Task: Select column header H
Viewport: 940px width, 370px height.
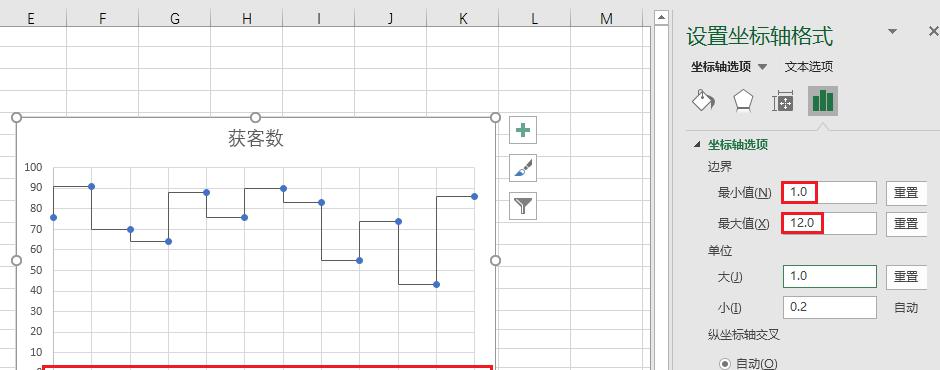Action: (x=246, y=19)
